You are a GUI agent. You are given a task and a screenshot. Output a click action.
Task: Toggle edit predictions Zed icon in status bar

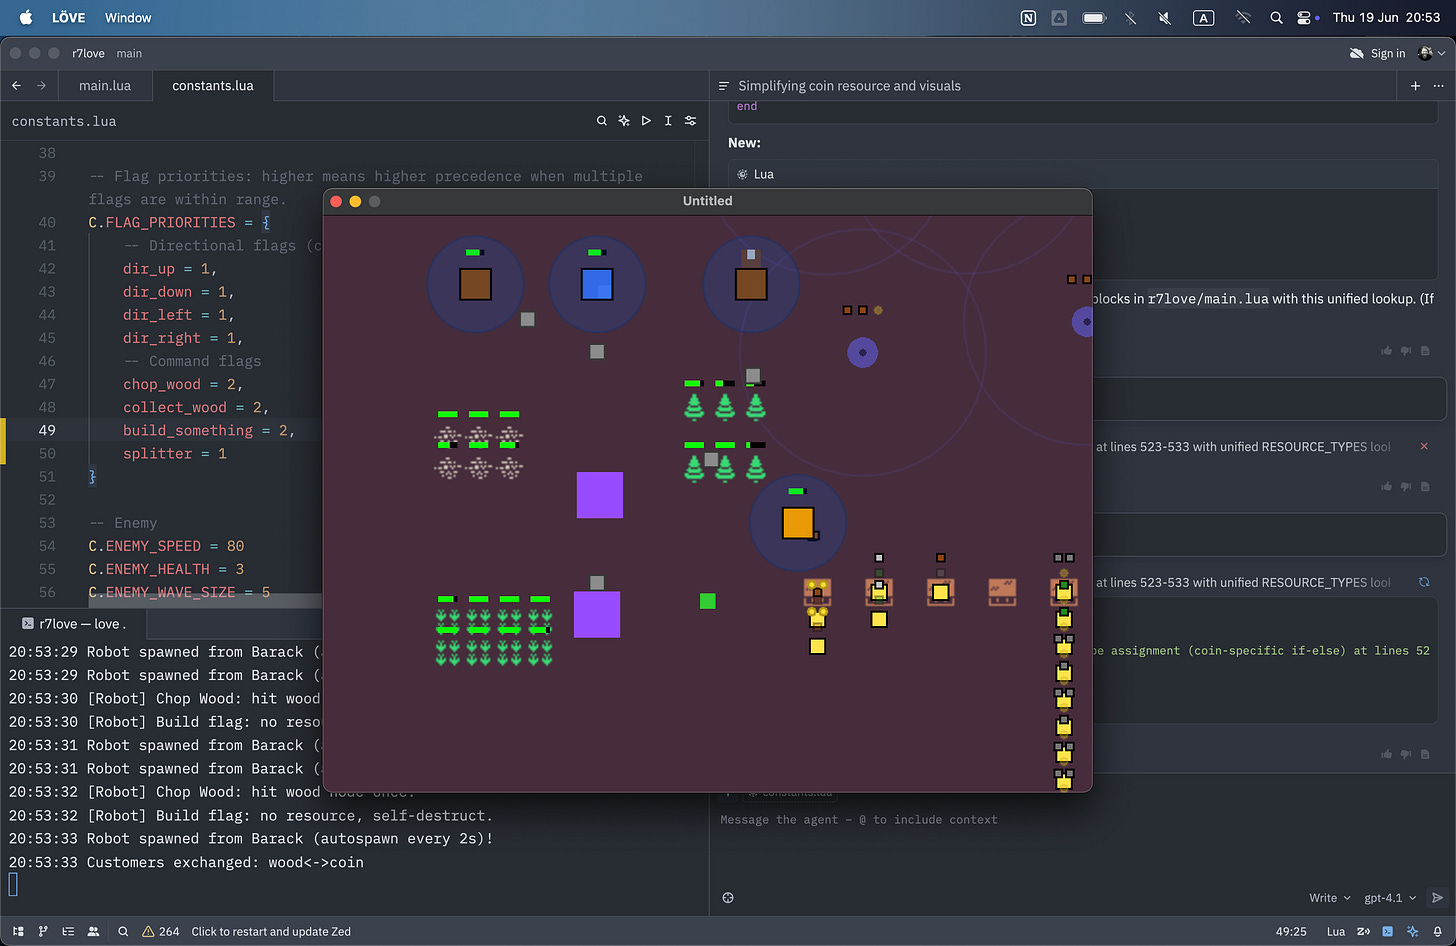tap(1362, 931)
